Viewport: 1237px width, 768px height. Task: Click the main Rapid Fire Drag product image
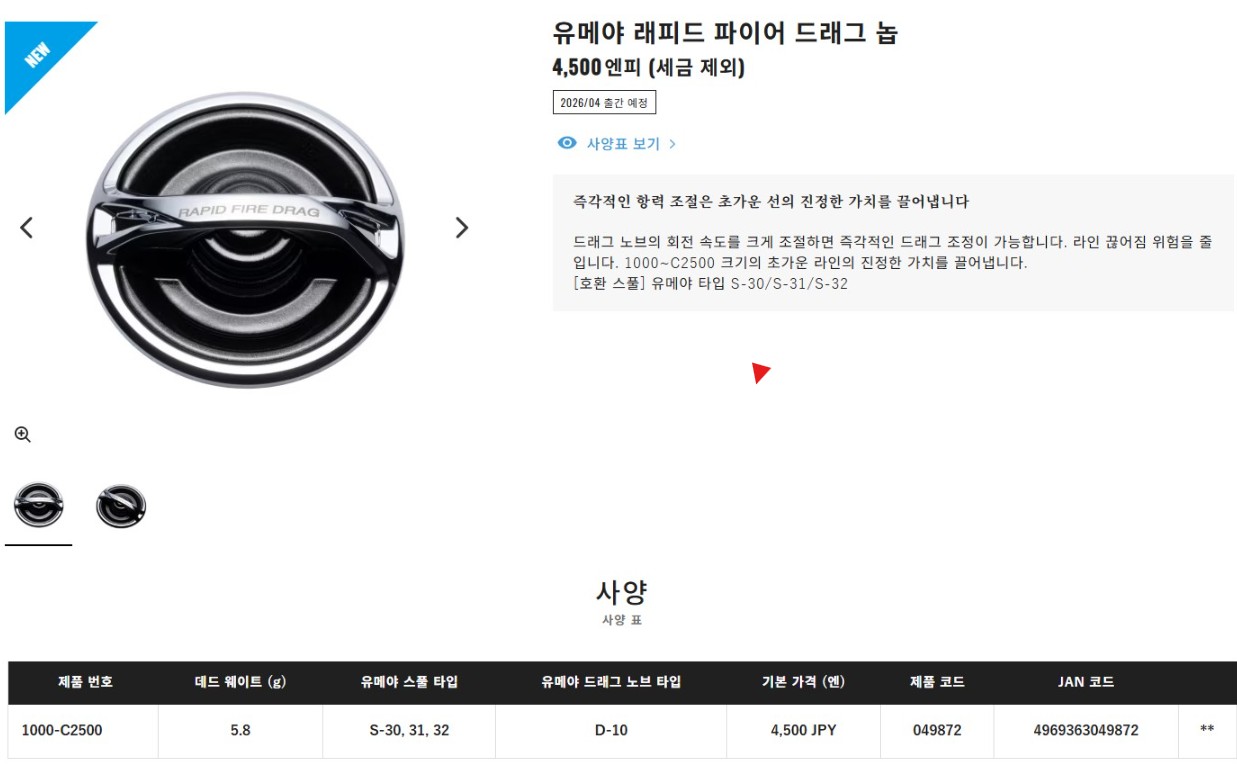(x=245, y=240)
